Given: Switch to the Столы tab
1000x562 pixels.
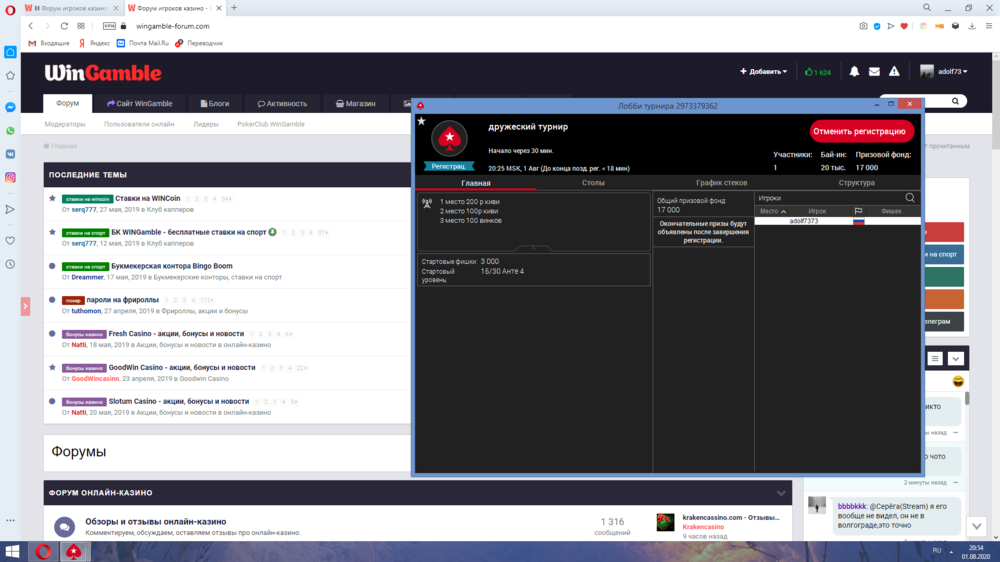Looking at the screenshot, I should pyautogui.click(x=593, y=183).
